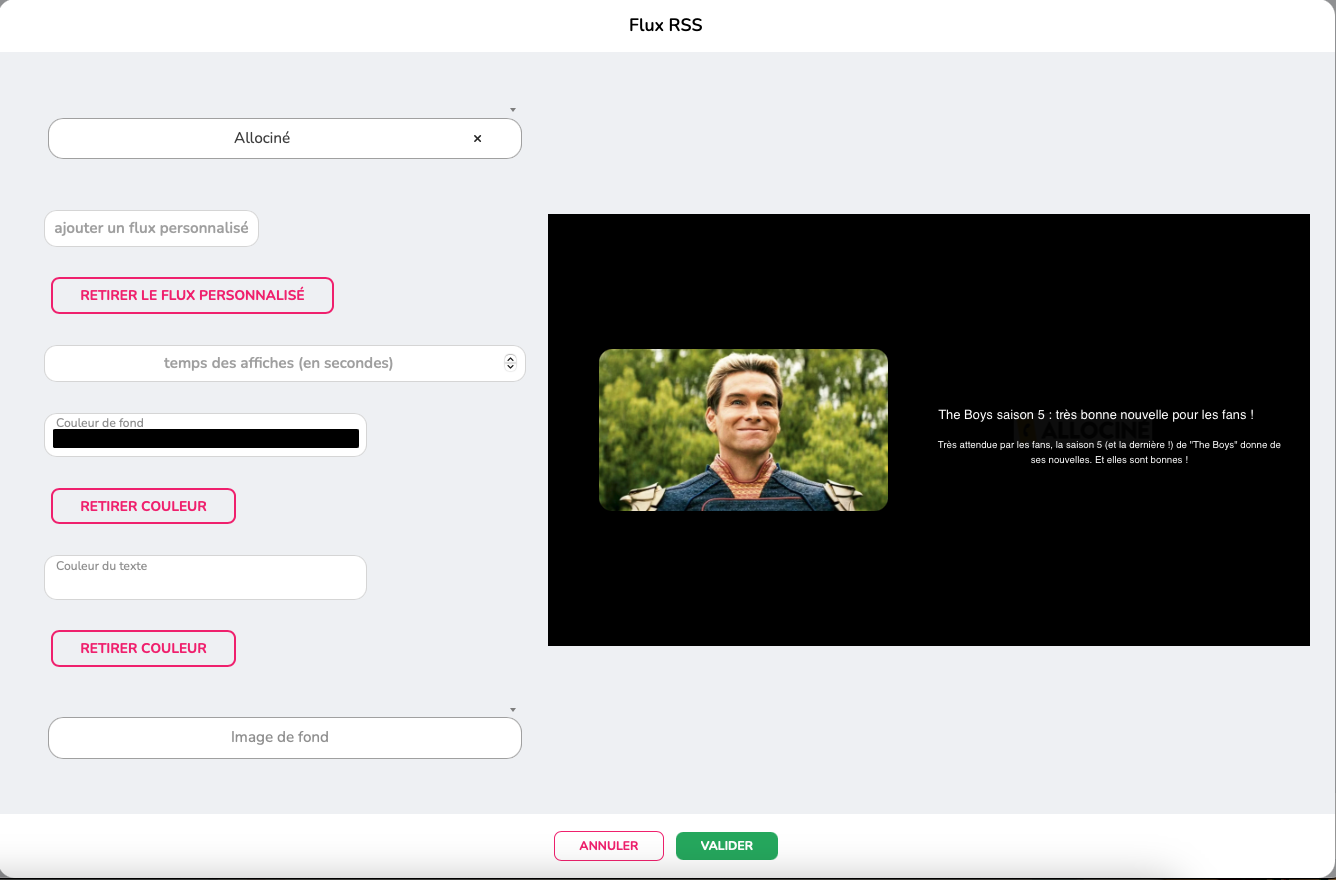Image resolution: width=1336 pixels, height=880 pixels.
Task: Adjust display time with the stepper arrows
Action: pyautogui.click(x=510, y=363)
